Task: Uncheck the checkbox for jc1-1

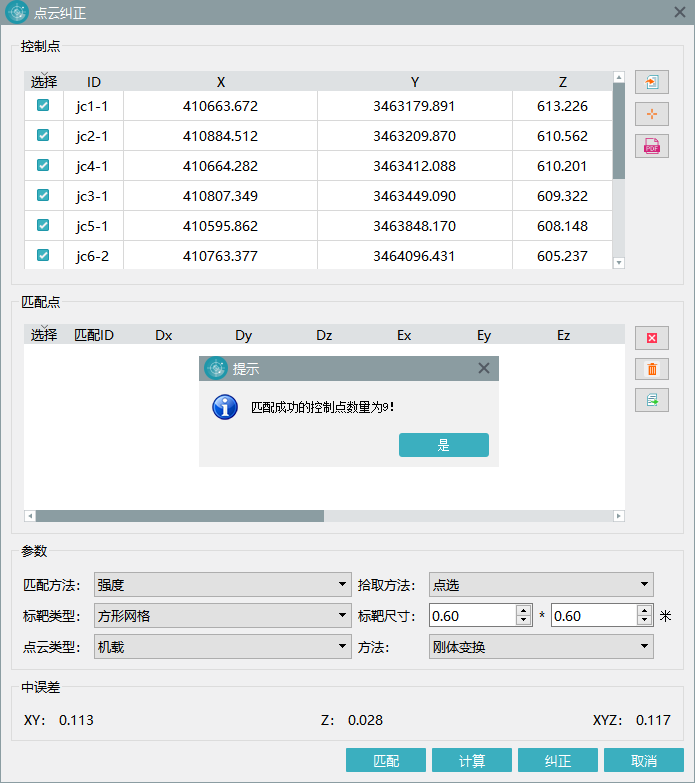Action: click(43, 105)
